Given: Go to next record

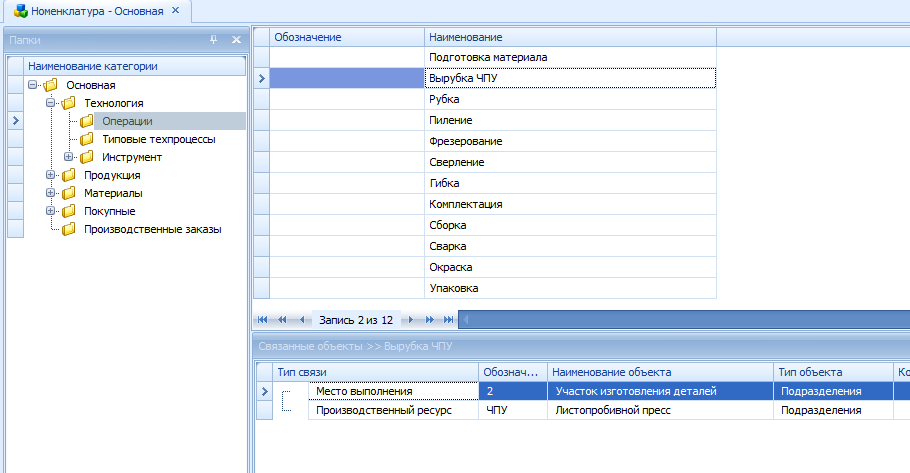Looking at the screenshot, I should (411, 320).
